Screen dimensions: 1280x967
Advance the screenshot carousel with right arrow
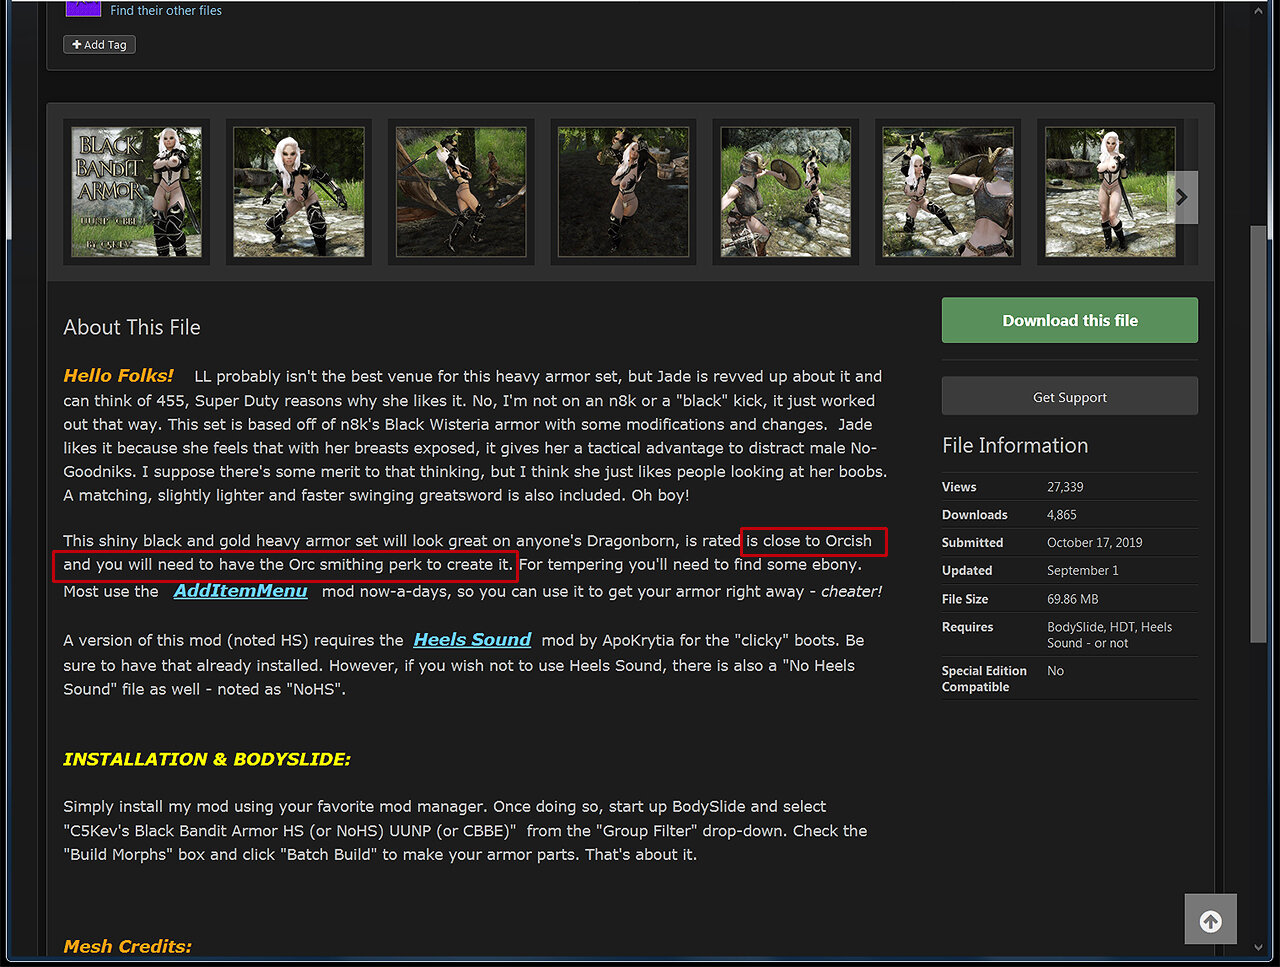point(1182,197)
